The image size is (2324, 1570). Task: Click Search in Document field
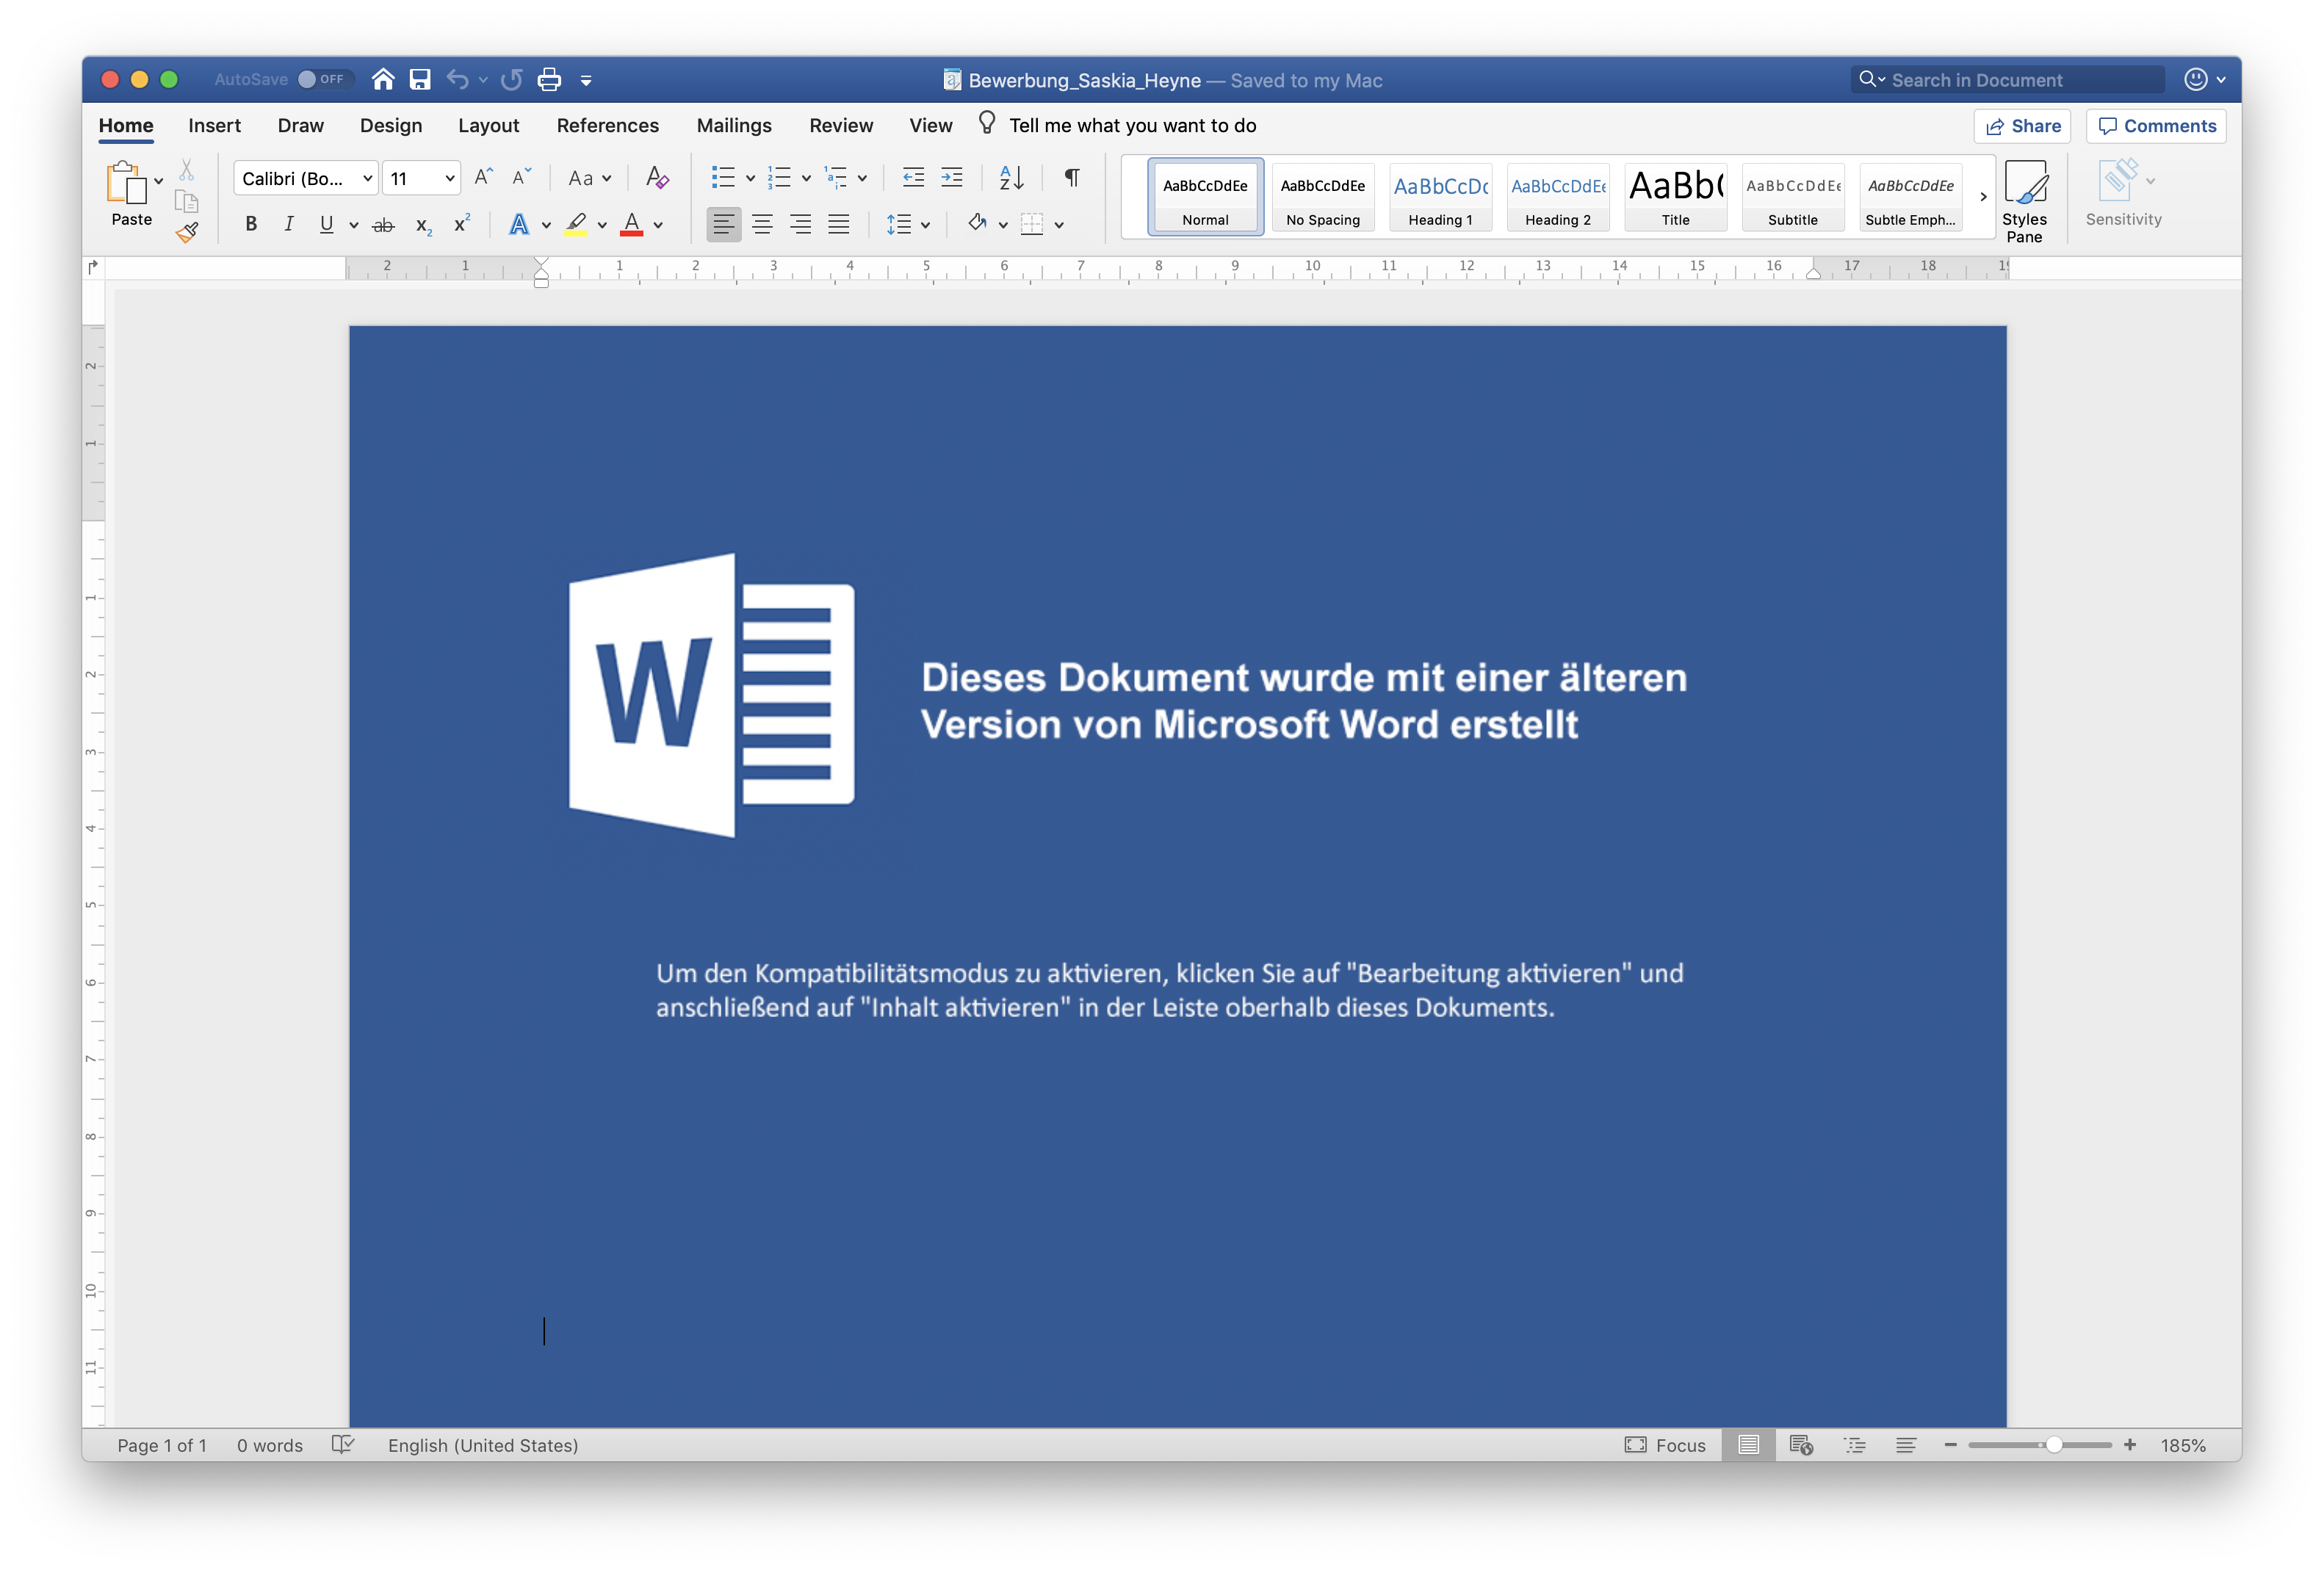[x=2007, y=79]
